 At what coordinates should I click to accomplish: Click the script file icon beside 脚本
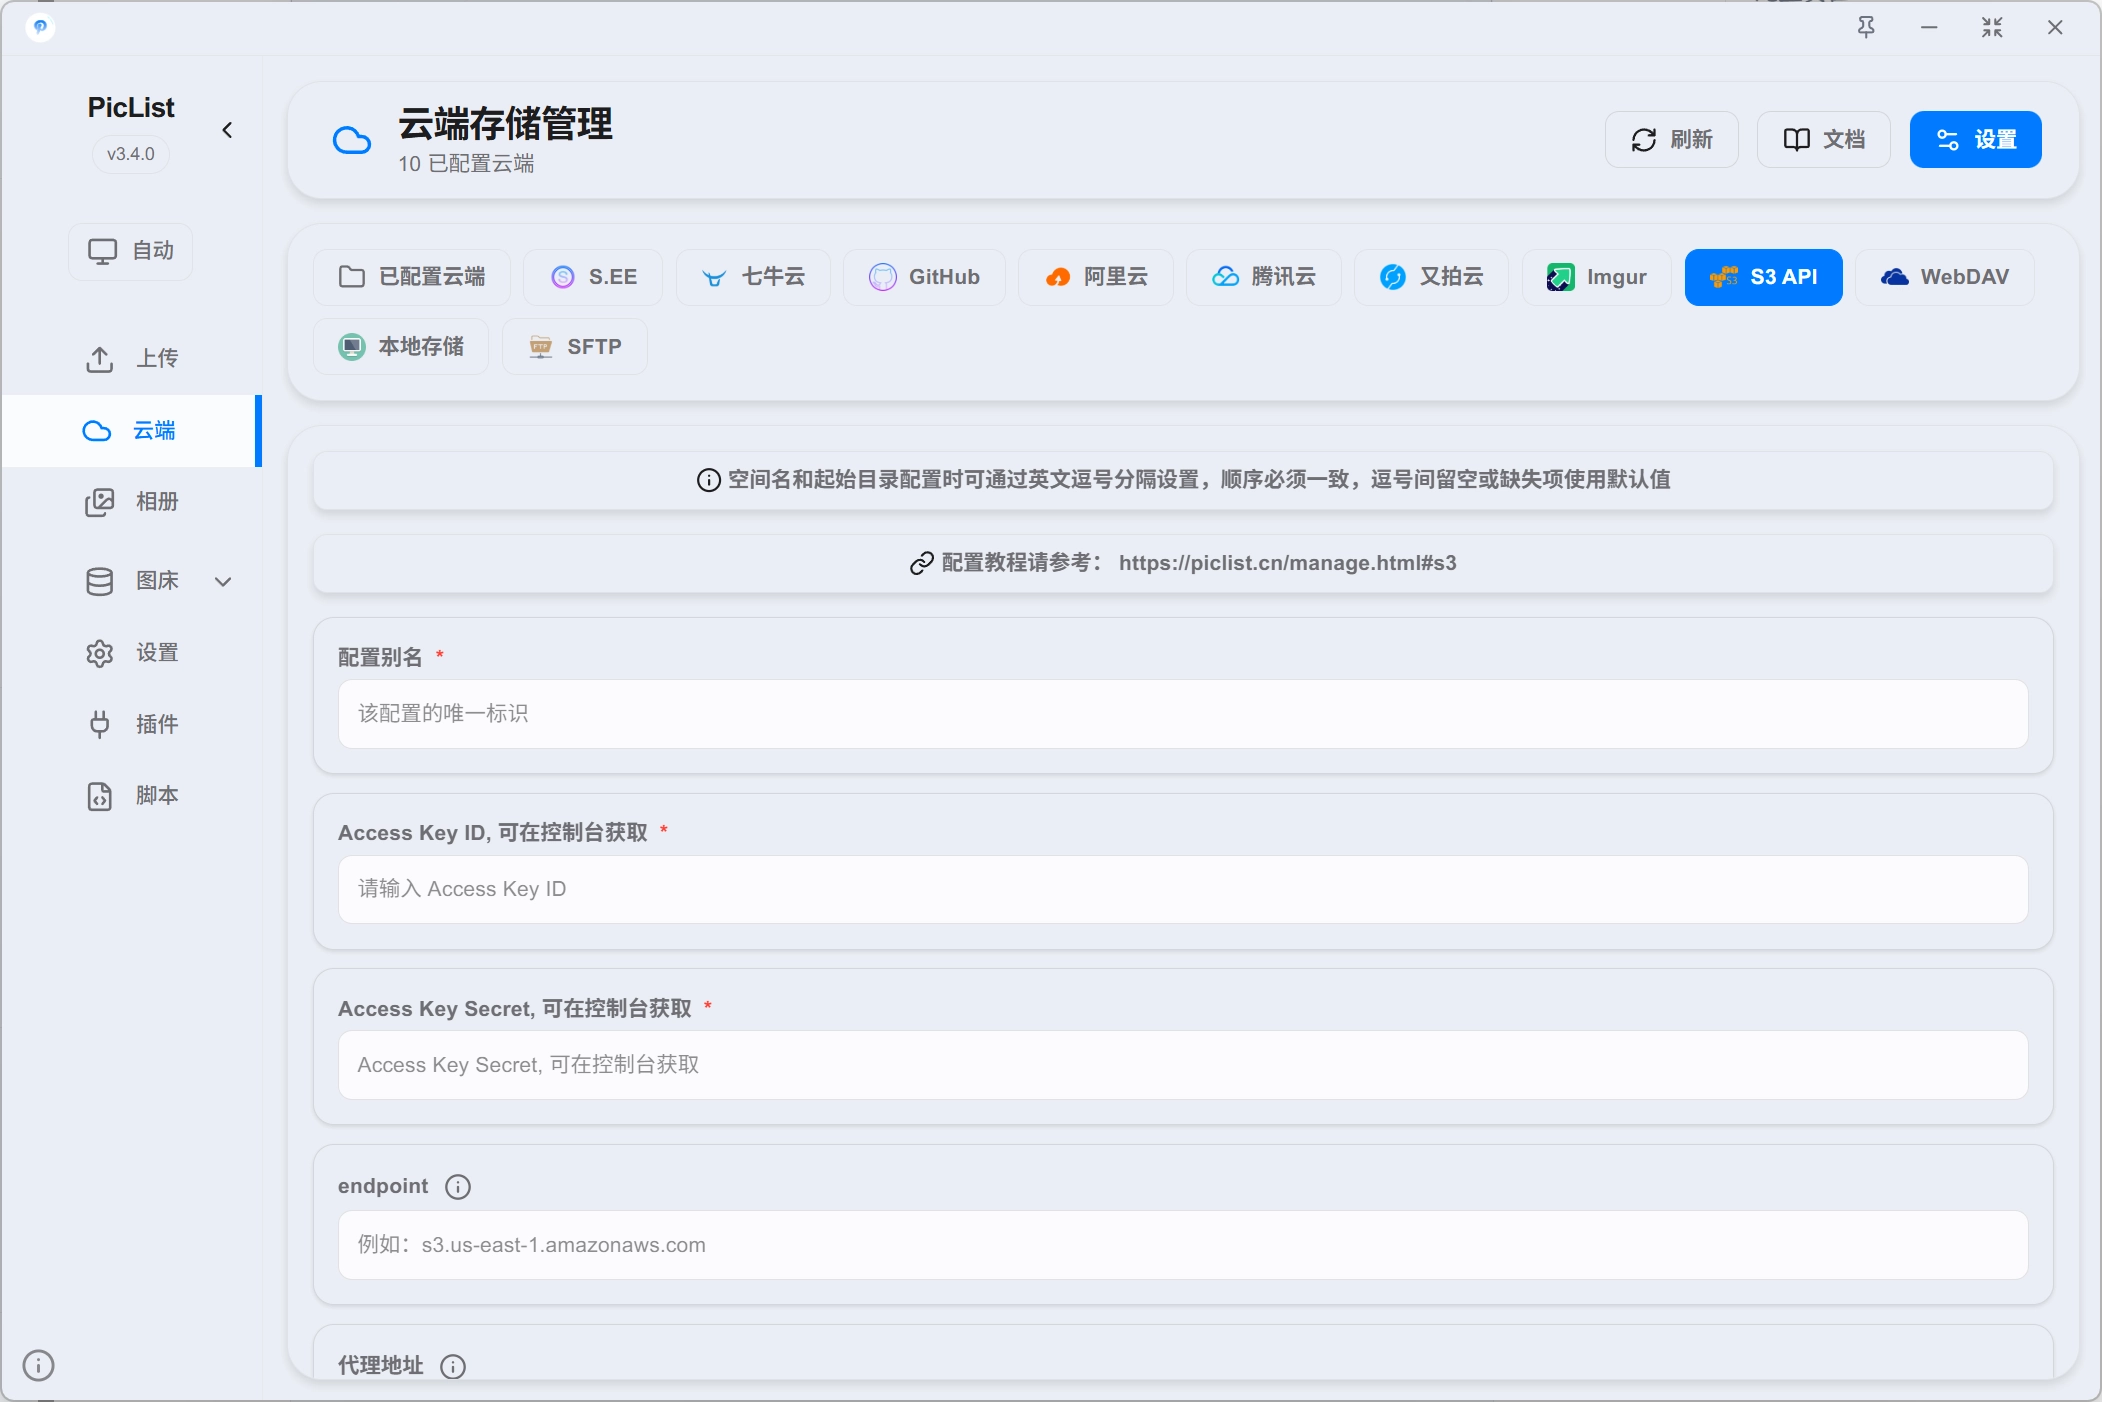point(99,796)
